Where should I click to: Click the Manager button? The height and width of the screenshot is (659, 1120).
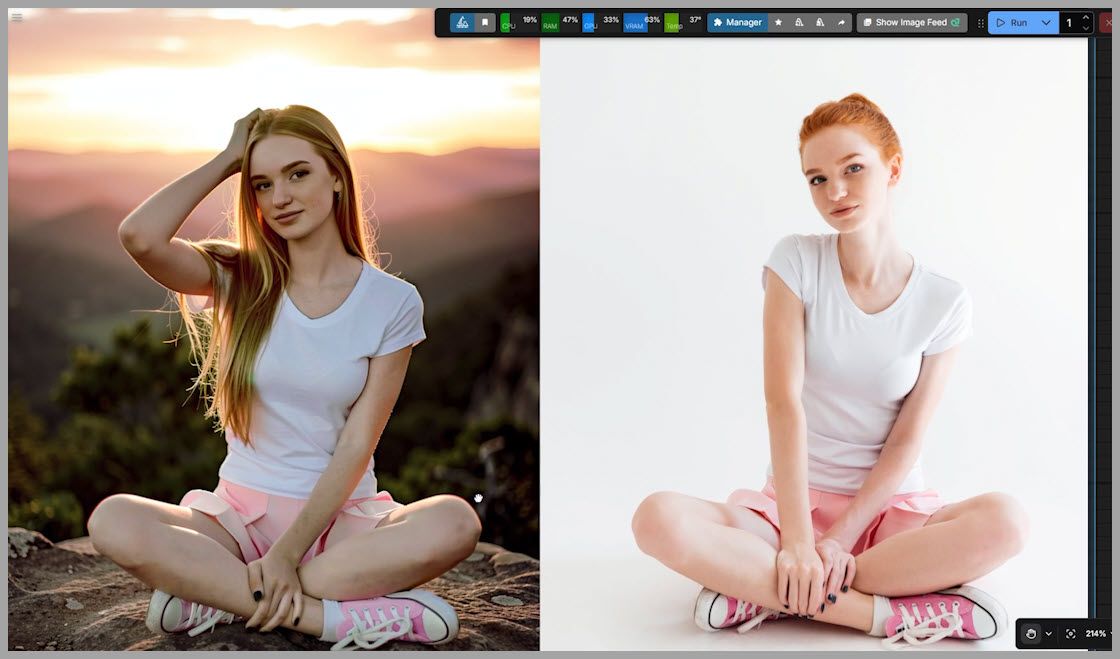(x=737, y=22)
